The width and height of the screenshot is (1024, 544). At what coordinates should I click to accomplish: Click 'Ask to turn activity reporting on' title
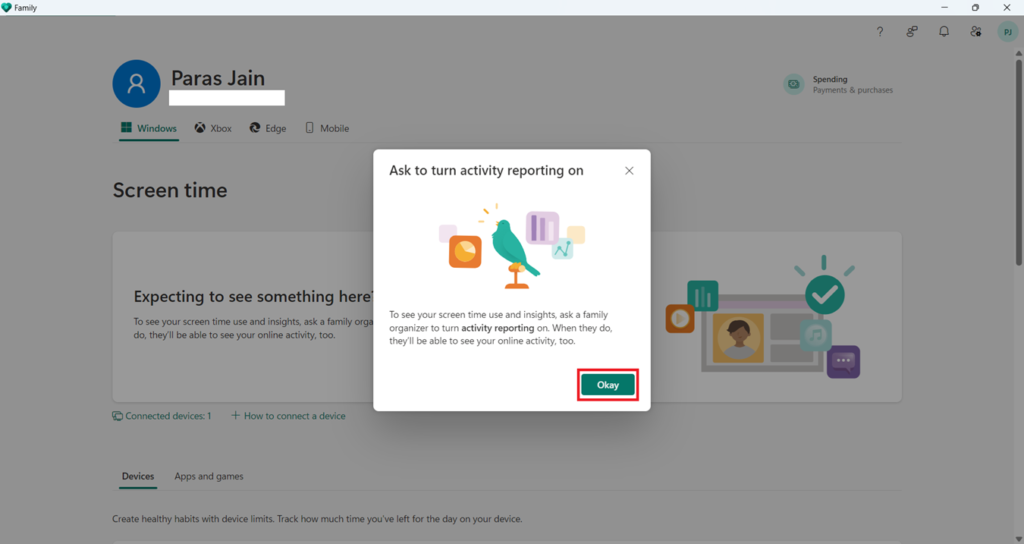pyautogui.click(x=486, y=170)
